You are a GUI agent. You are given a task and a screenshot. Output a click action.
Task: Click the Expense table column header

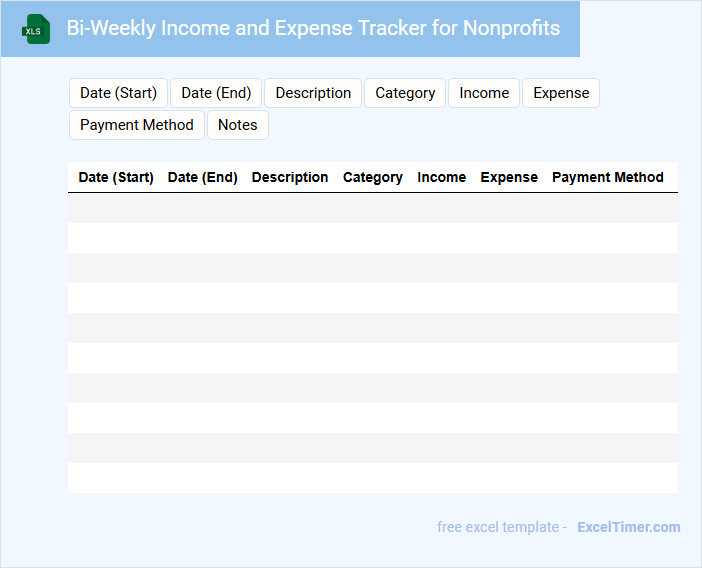tap(509, 177)
